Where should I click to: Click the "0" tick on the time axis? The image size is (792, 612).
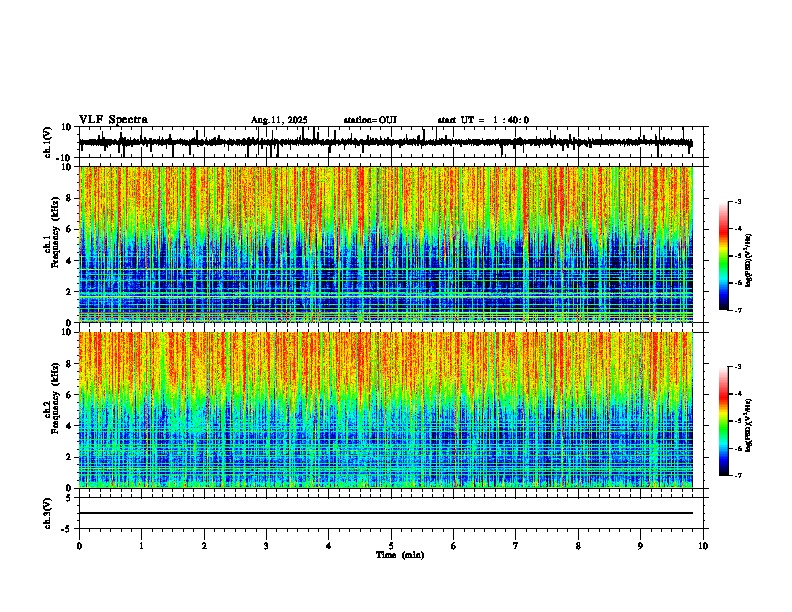click(x=79, y=546)
